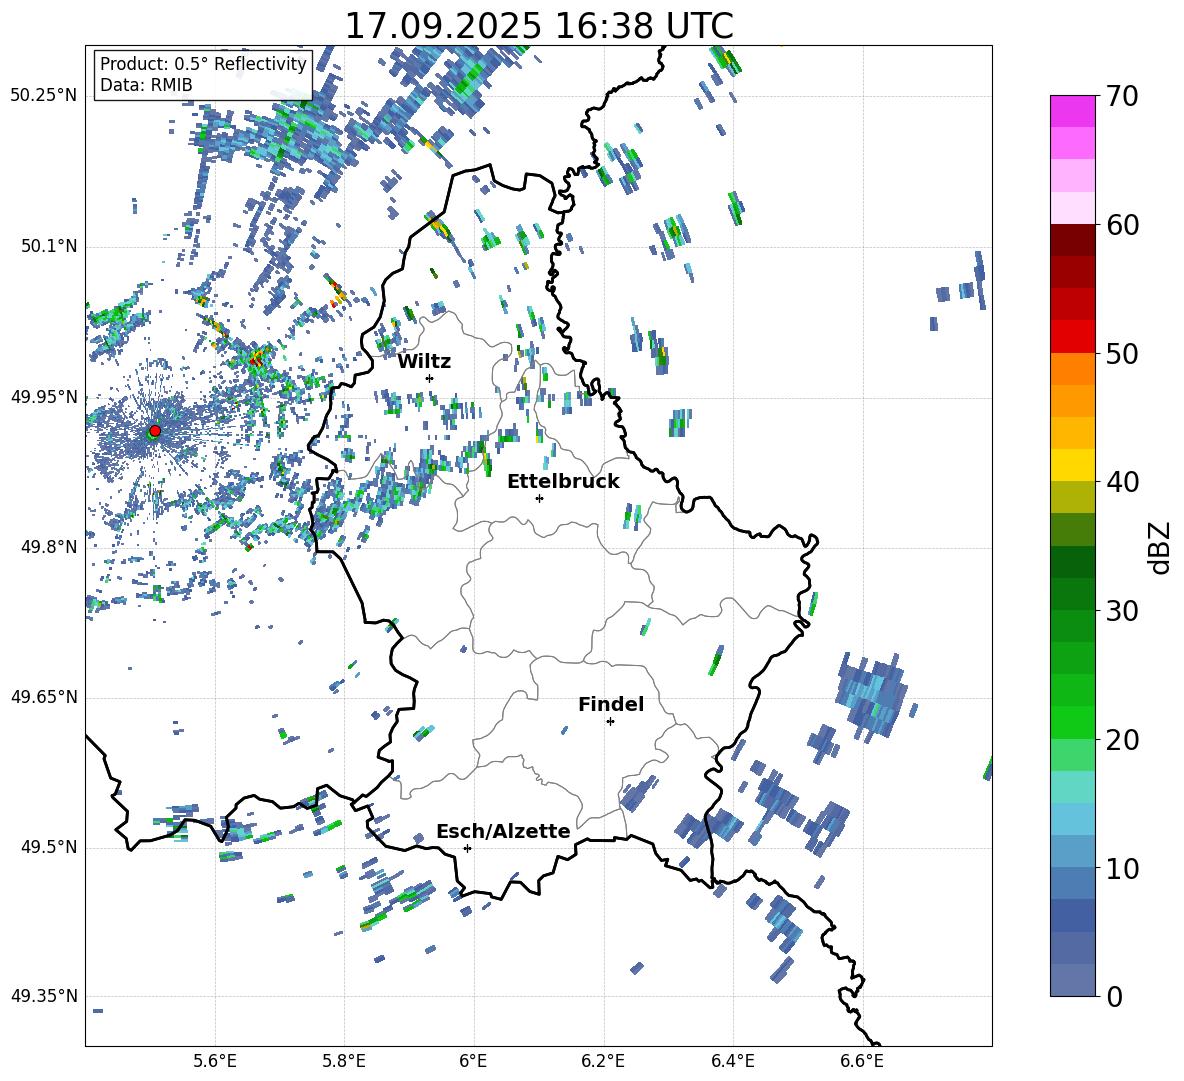Click the 49.5°N latitude label
This screenshot has width=1184, height=1081.
pos(48,847)
